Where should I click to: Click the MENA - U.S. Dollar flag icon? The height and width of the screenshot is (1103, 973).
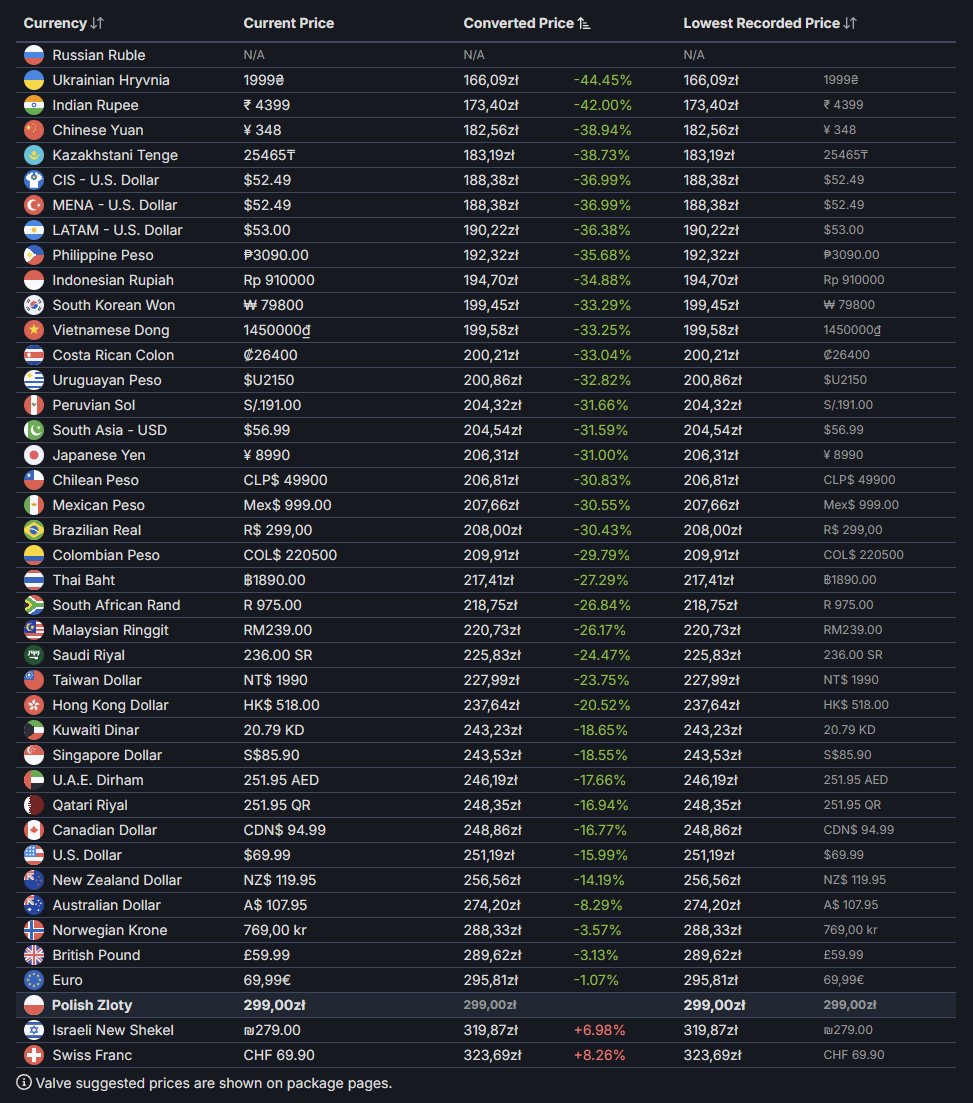click(34, 205)
